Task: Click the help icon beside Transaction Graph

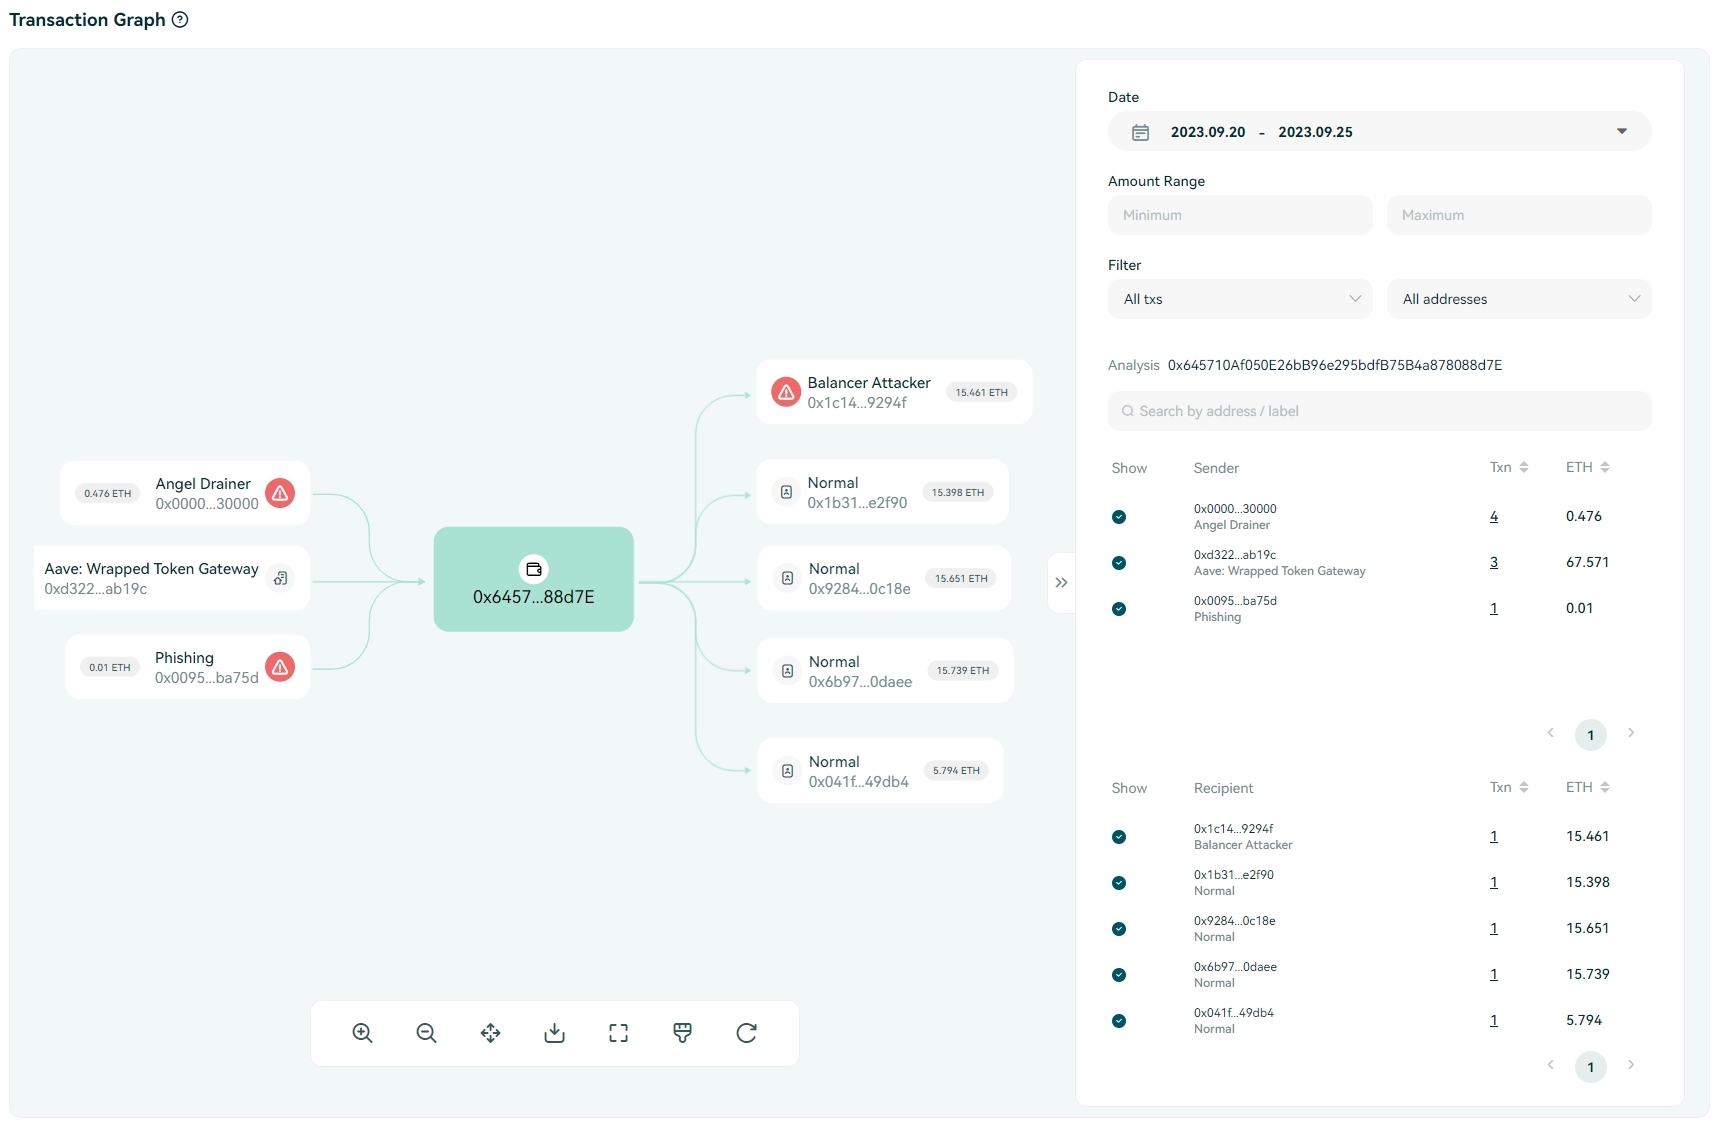Action: point(180,20)
